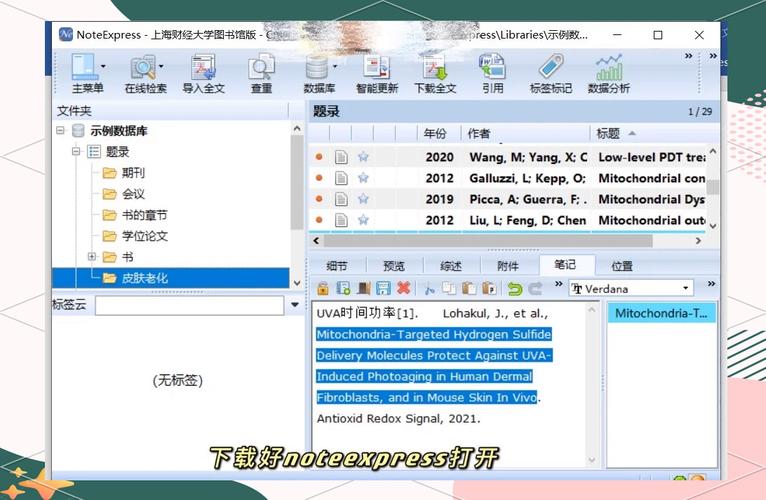Select the Mitochondria-T... note list entry

661,313
